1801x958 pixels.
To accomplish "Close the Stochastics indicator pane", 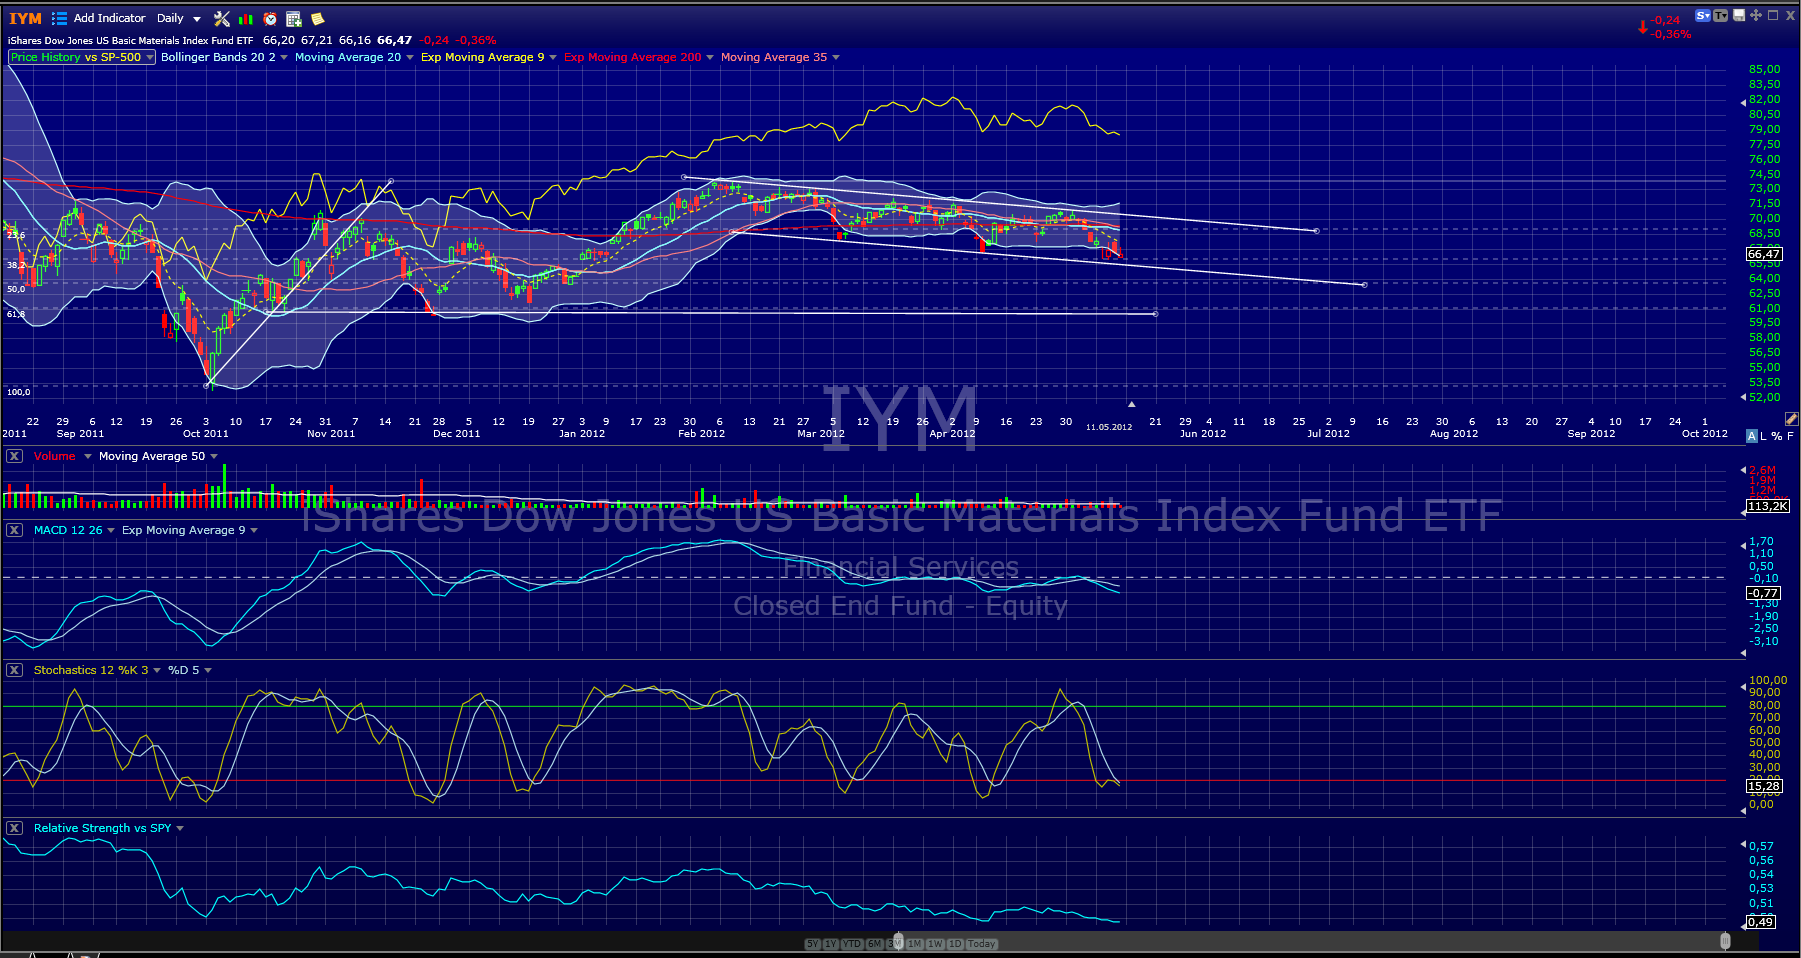I will pos(14,670).
